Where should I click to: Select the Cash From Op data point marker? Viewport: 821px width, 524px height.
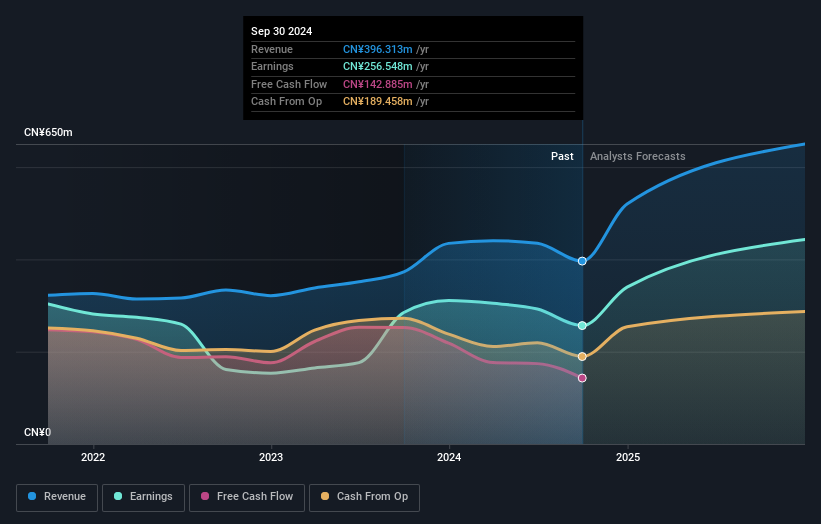tap(582, 356)
